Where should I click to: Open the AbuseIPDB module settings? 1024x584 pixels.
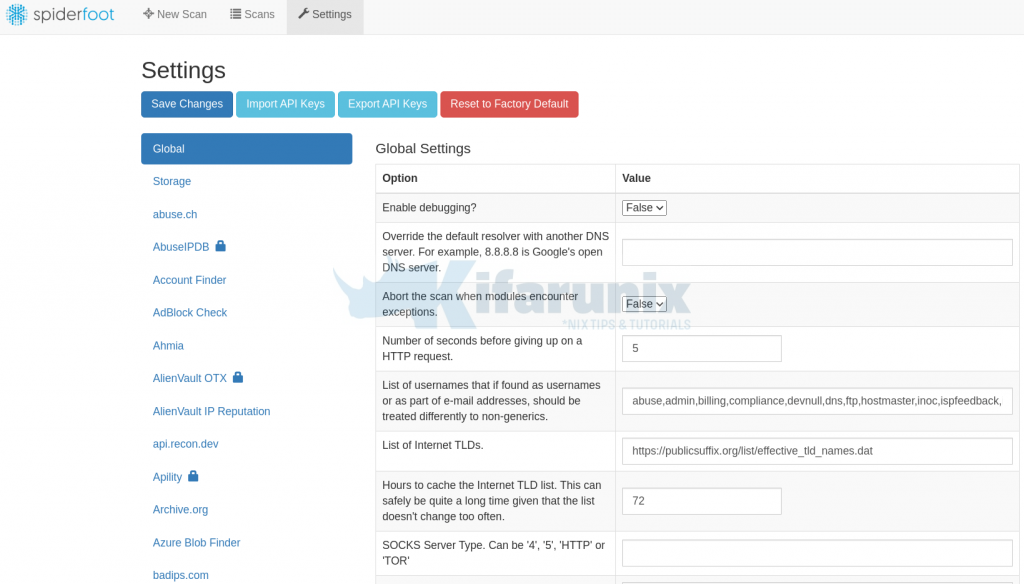tap(181, 247)
